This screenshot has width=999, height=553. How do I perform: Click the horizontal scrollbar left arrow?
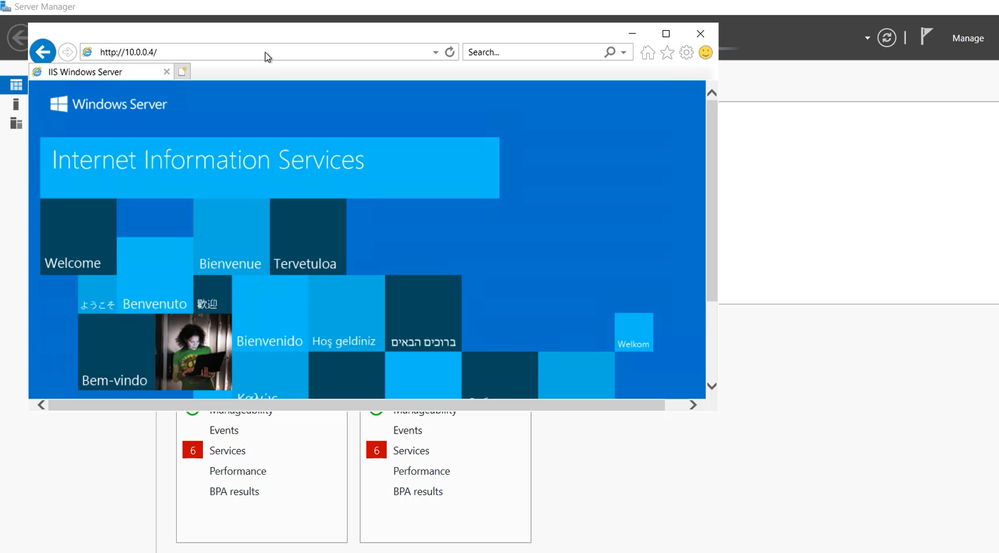[x=41, y=405]
